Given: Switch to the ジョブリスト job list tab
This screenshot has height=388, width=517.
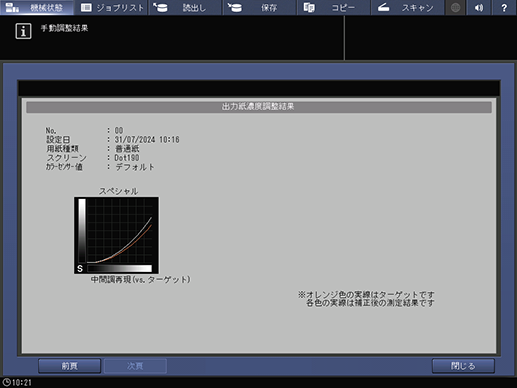Looking at the screenshot, I should [x=111, y=7].
